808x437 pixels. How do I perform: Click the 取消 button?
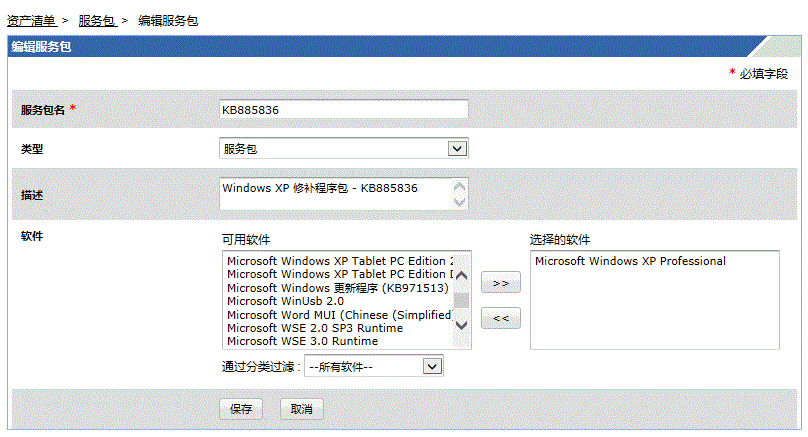point(301,409)
